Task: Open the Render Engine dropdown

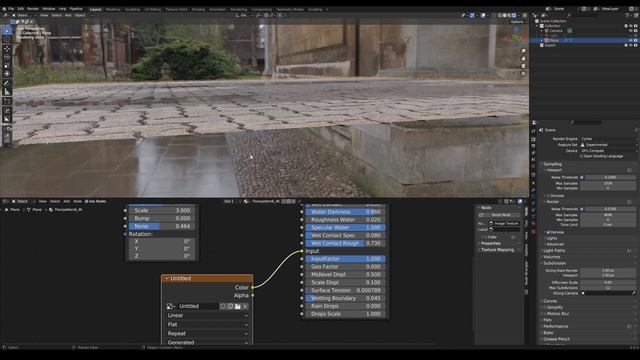Action: [608, 139]
